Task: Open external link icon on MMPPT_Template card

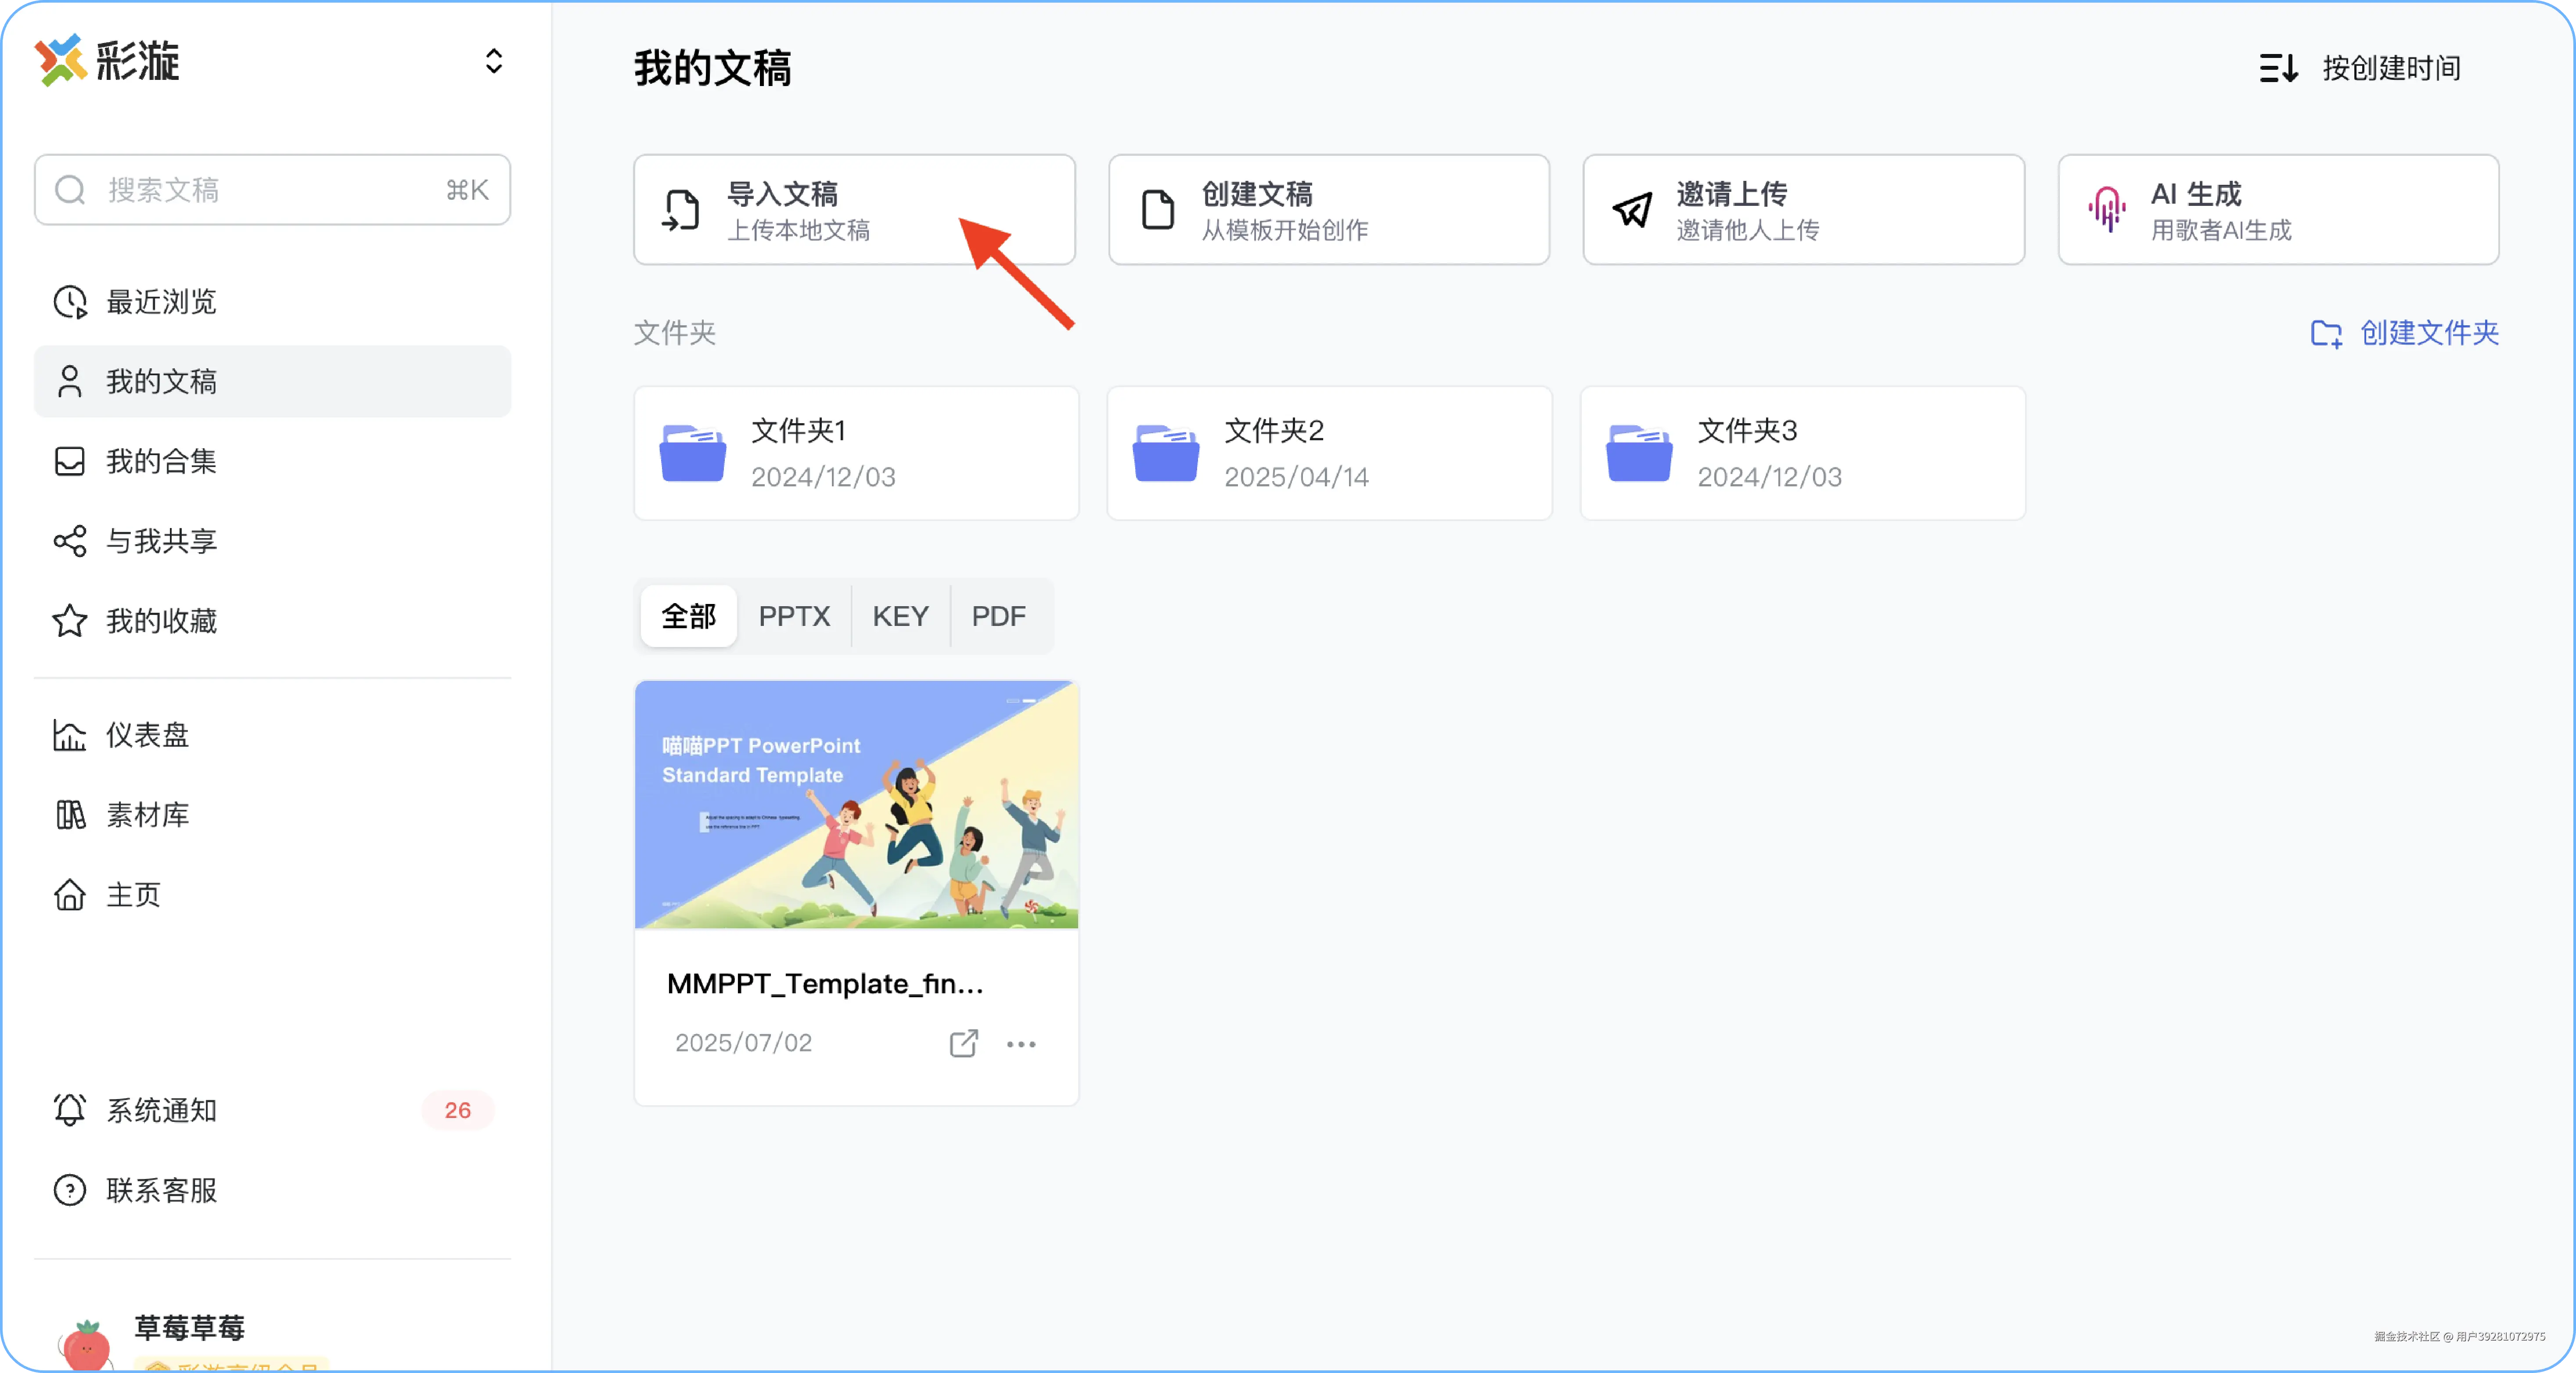Action: pyautogui.click(x=963, y=1043)
